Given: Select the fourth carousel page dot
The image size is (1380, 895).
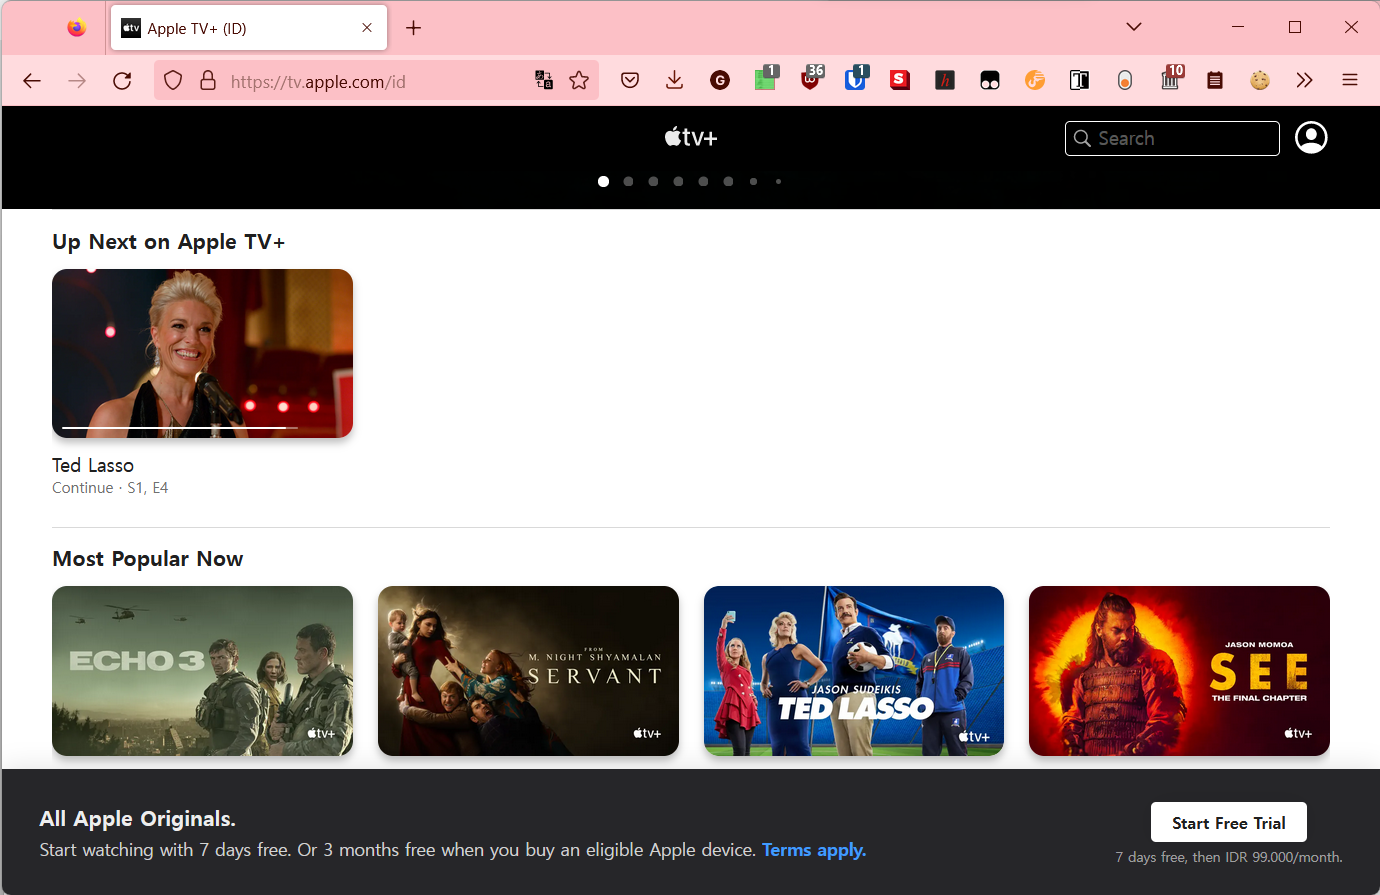Looking at the screenshot, I should point(678,181).
